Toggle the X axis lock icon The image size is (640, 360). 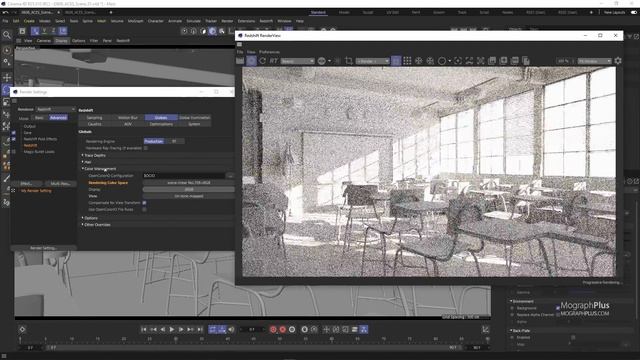(36, 31)
